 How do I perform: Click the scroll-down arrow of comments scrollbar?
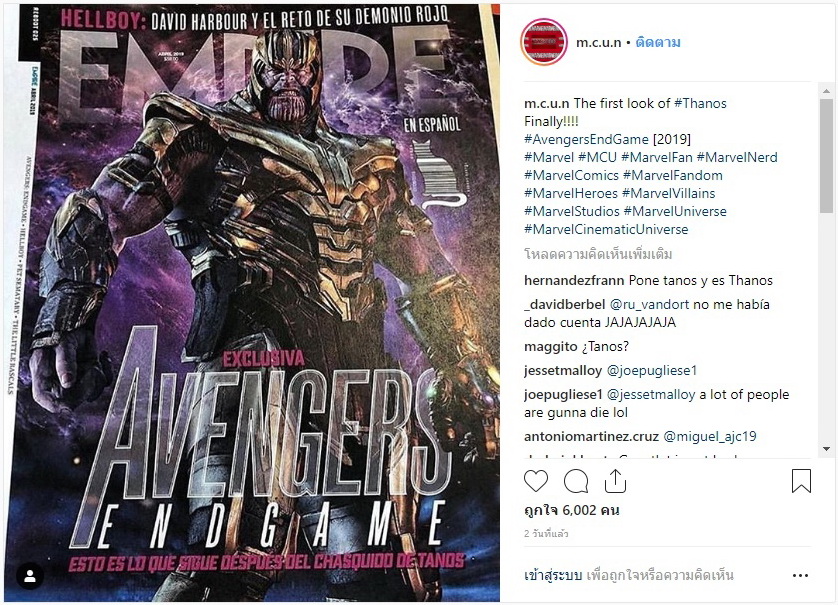click(826, 449)
